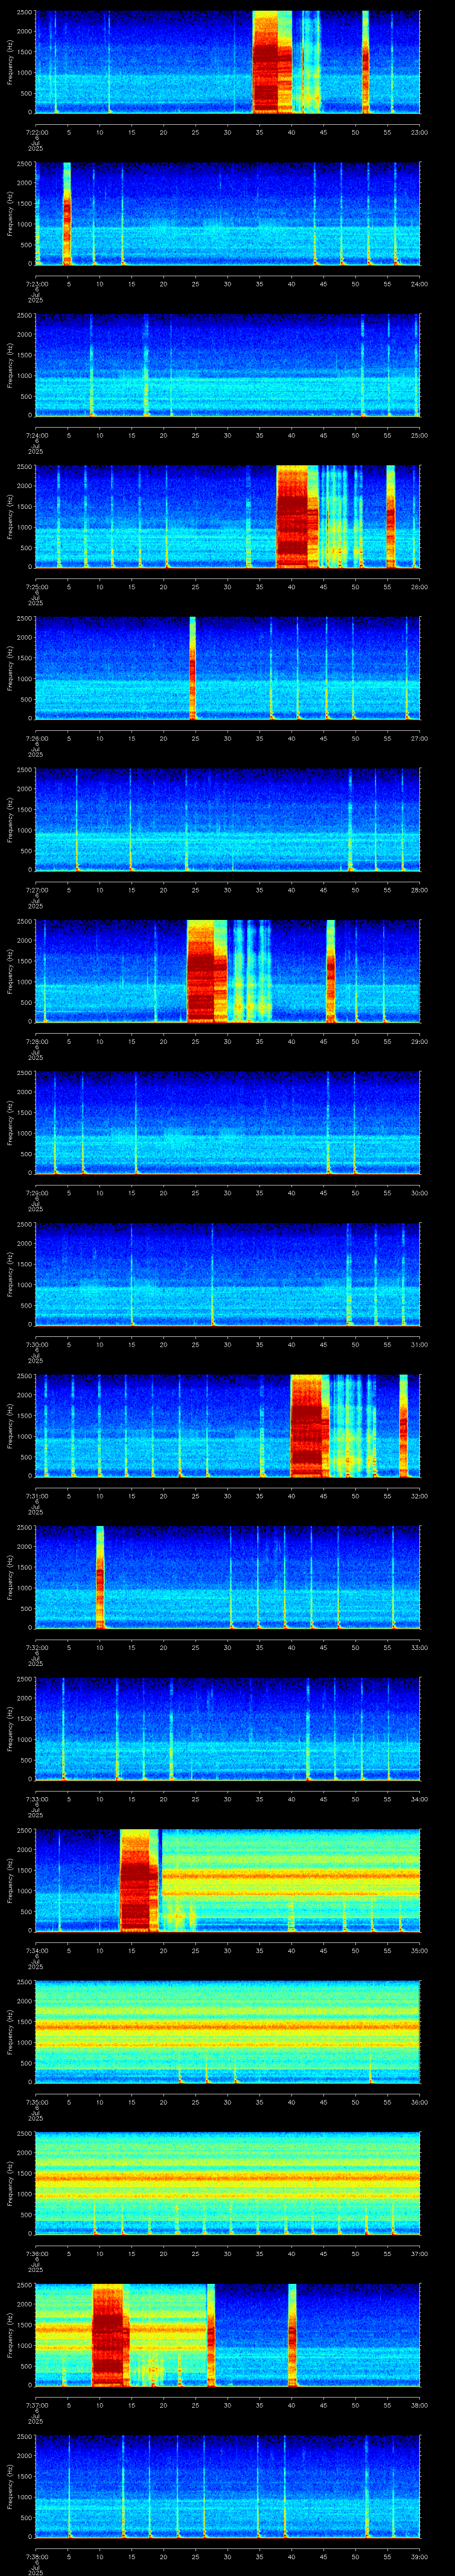Click the 40 second tick on the 7:25:00 axis
Viewport: 455px width, 2576px height.
[292, 586]
